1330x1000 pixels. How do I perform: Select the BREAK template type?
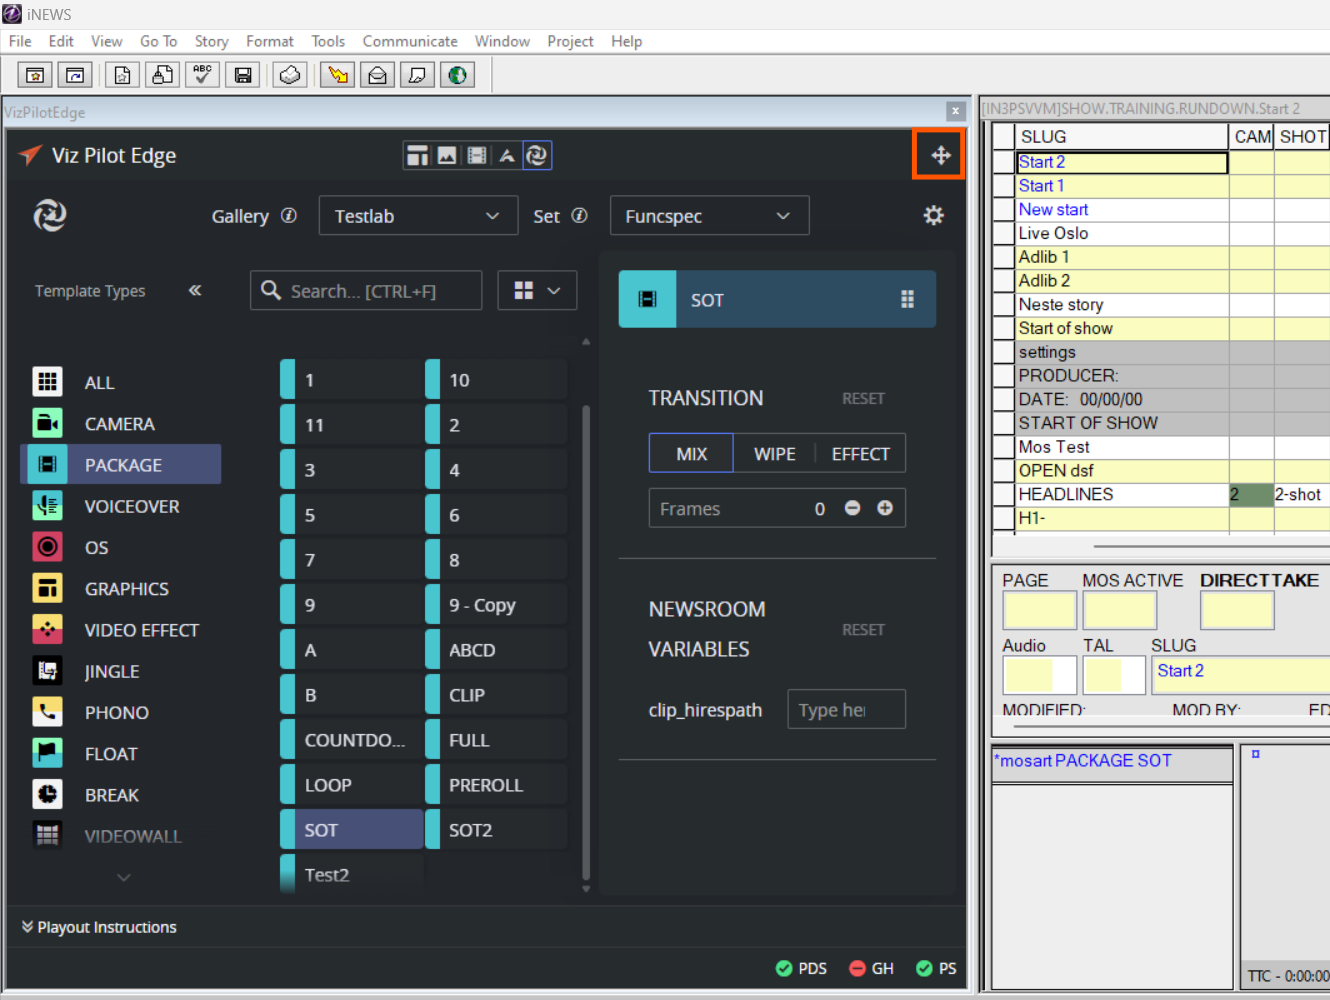pyautogui.click(x=121, y=795)
